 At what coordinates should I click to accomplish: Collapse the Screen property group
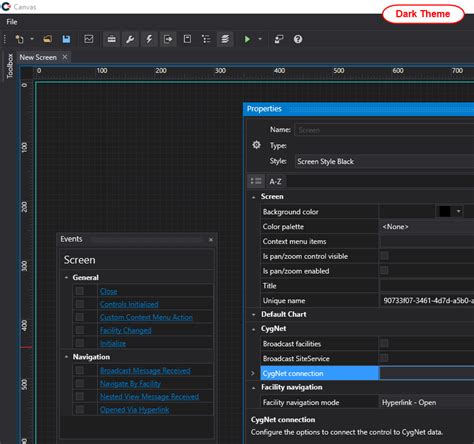point(254,197)
